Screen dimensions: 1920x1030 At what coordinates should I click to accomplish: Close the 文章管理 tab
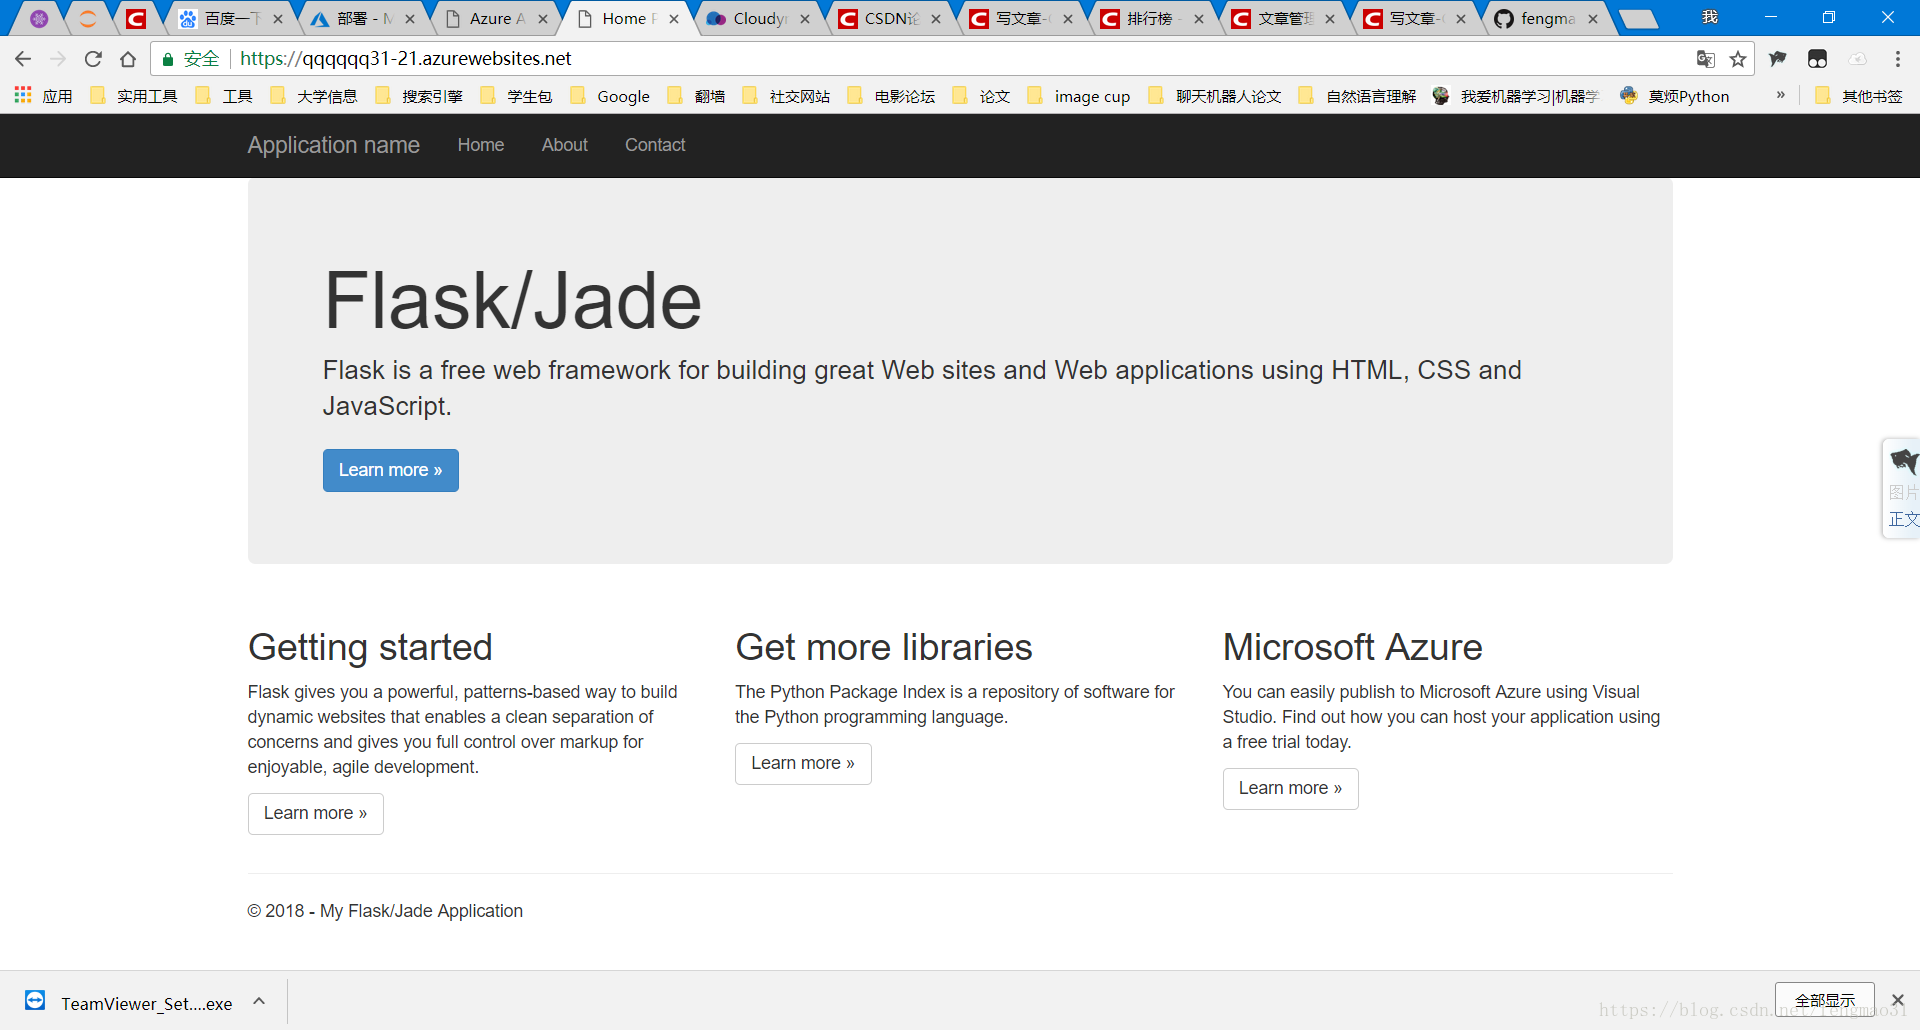tap(1330, 19)
